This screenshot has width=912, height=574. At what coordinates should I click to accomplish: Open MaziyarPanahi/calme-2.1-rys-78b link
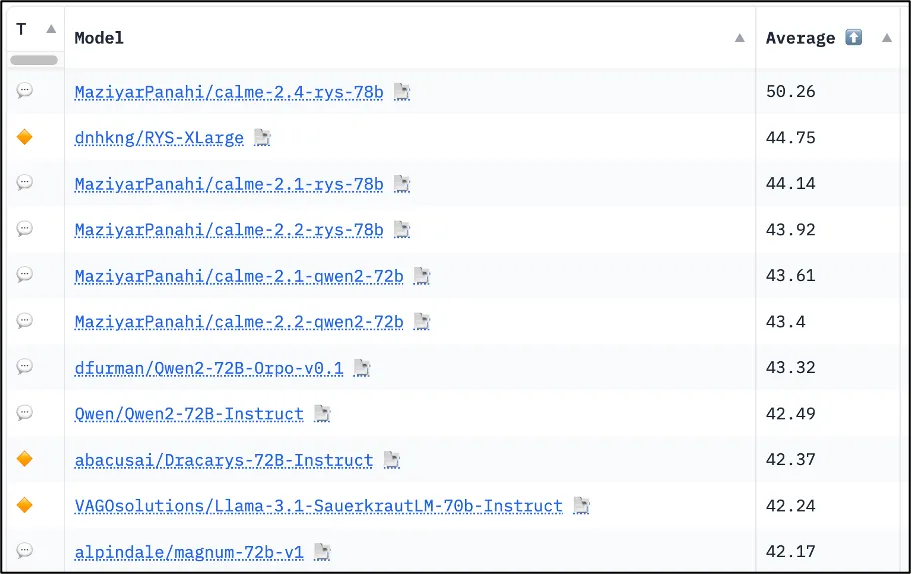tap(229, 184)
